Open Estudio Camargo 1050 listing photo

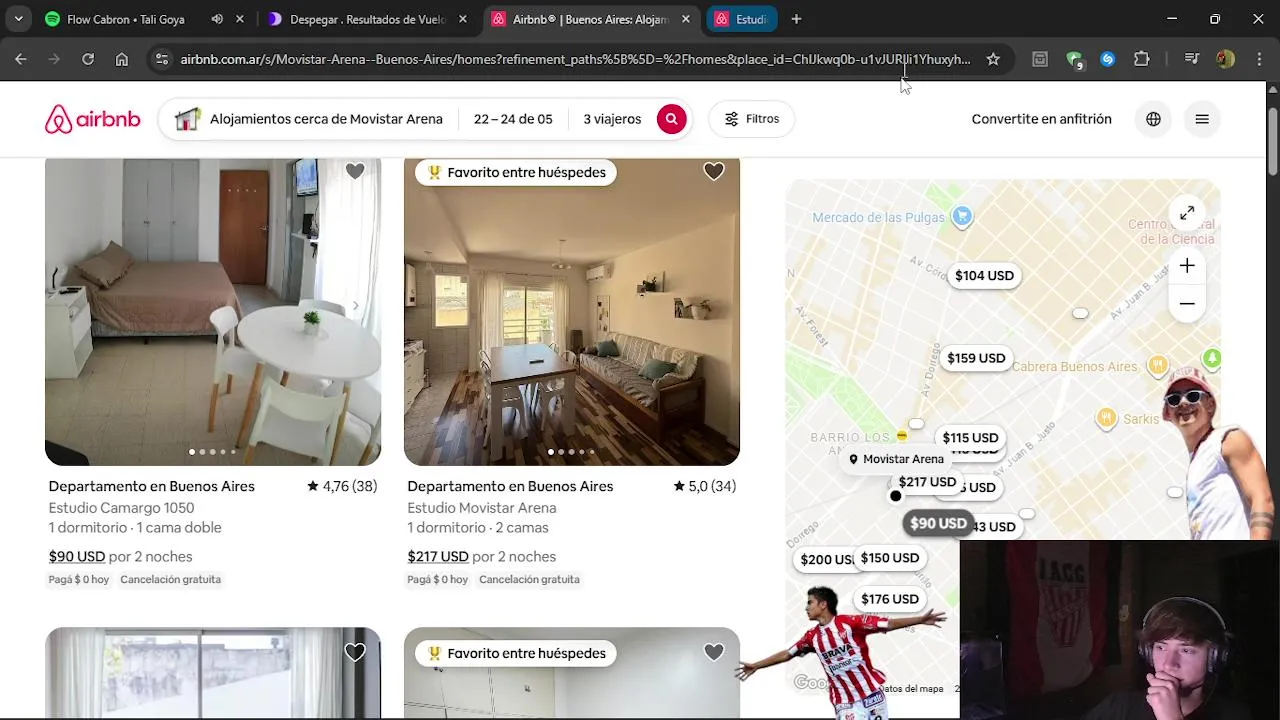click(213, 311)
